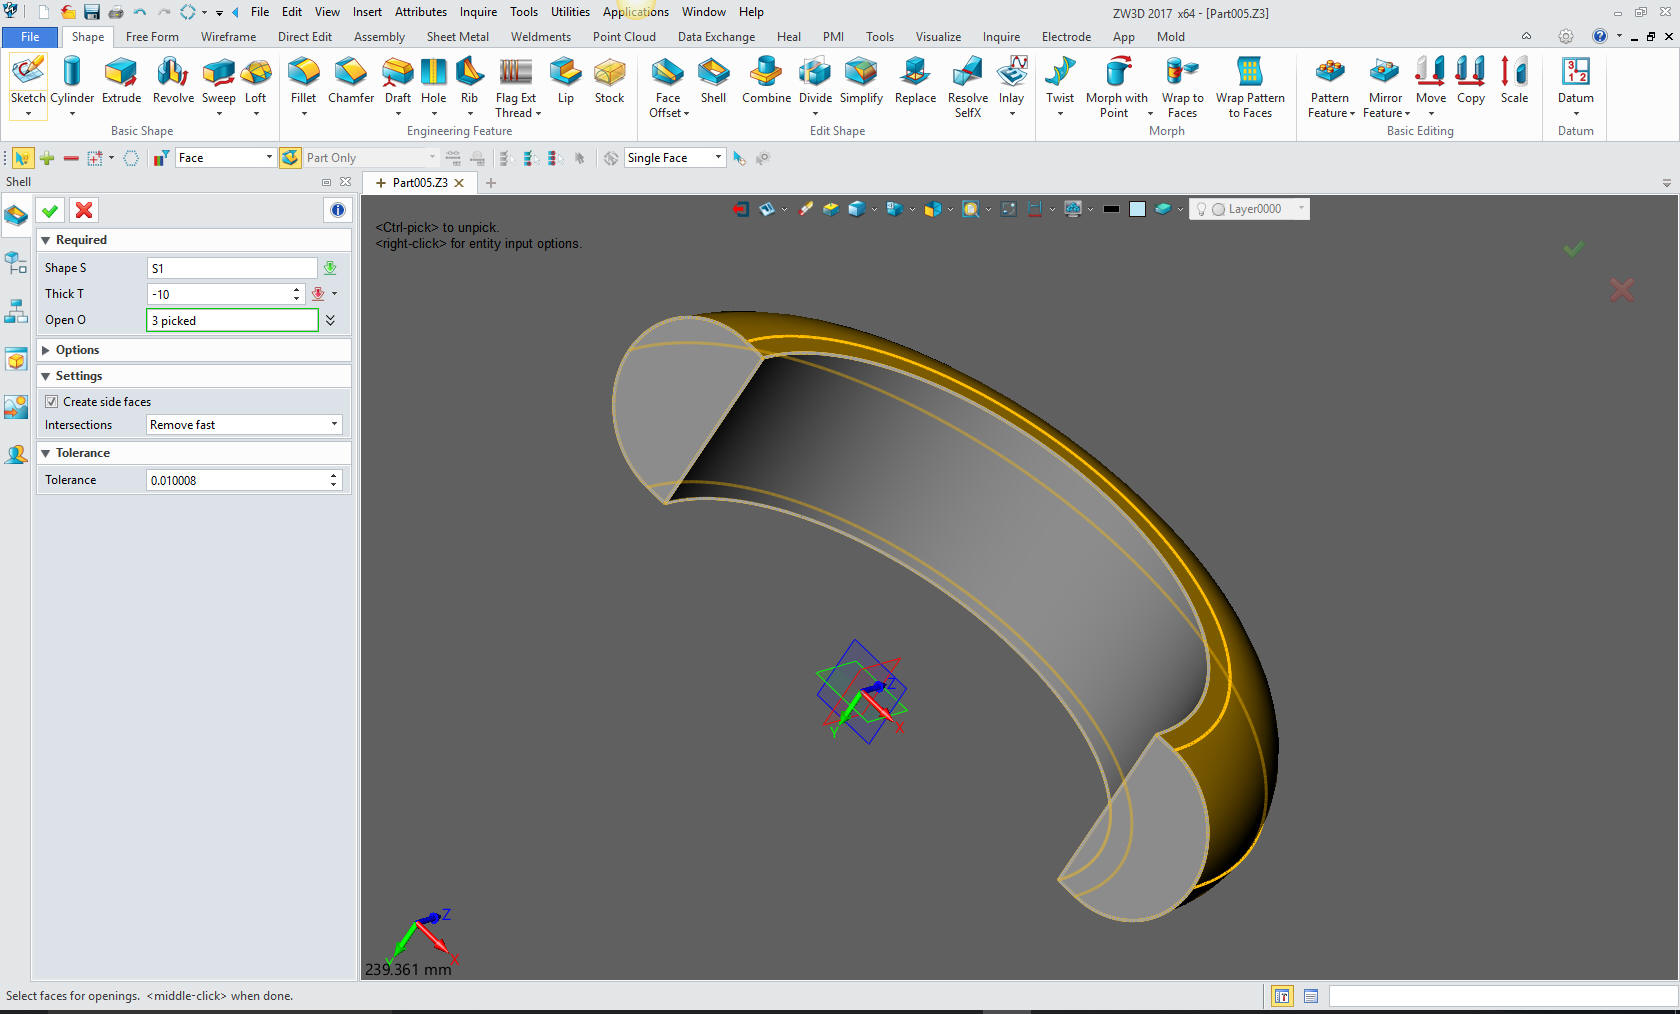Viewport: 1680px width, 1014px height.
Task: Collapse the Tolerance section
Action: click(46, 453)
